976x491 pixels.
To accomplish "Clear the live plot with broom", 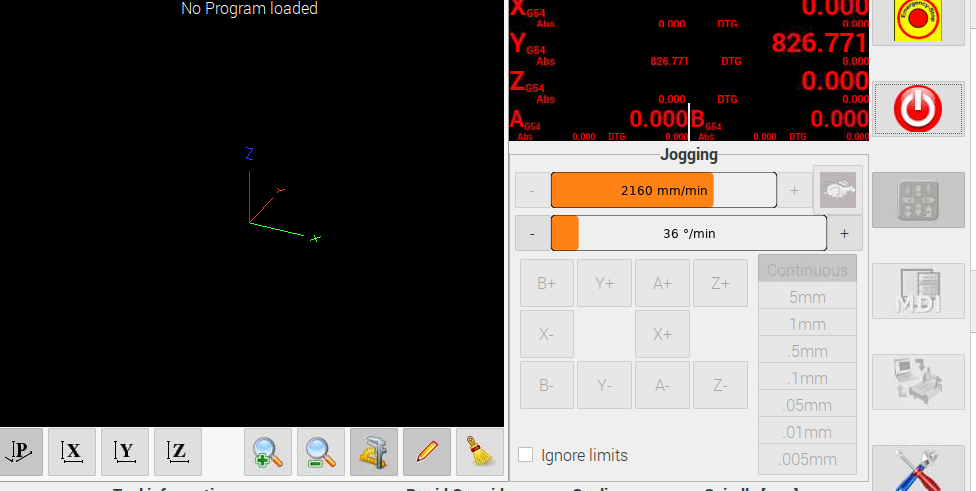I will pyautogui.click(x=480, y=452).
